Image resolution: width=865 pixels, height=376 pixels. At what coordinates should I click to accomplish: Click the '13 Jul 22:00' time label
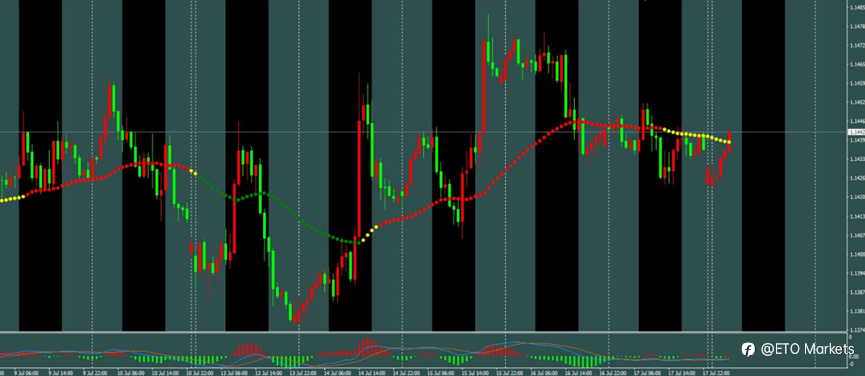[303, 373]
